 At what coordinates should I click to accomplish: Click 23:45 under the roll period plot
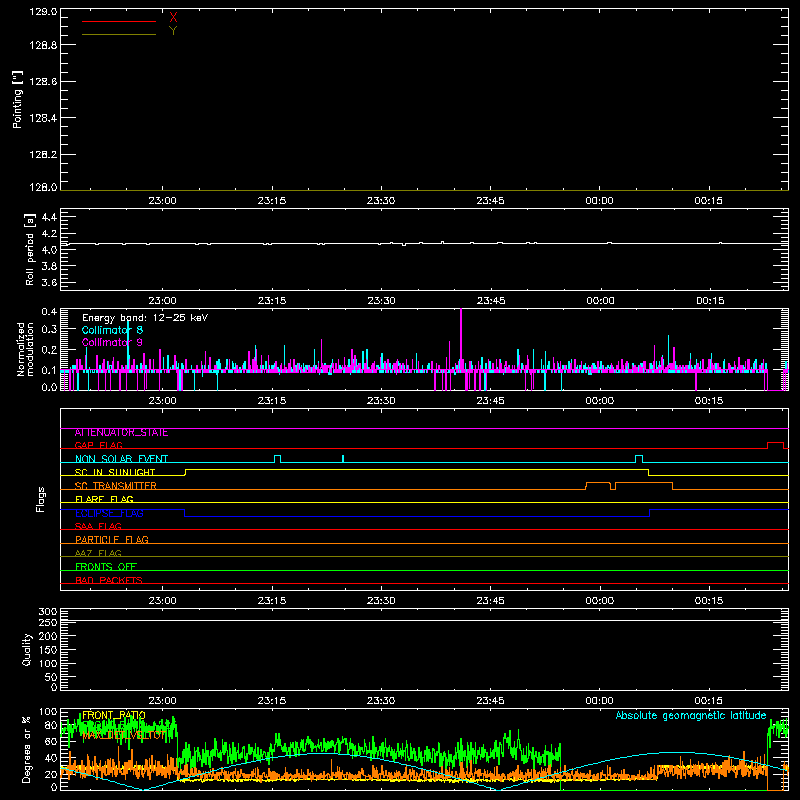point(491,301)
